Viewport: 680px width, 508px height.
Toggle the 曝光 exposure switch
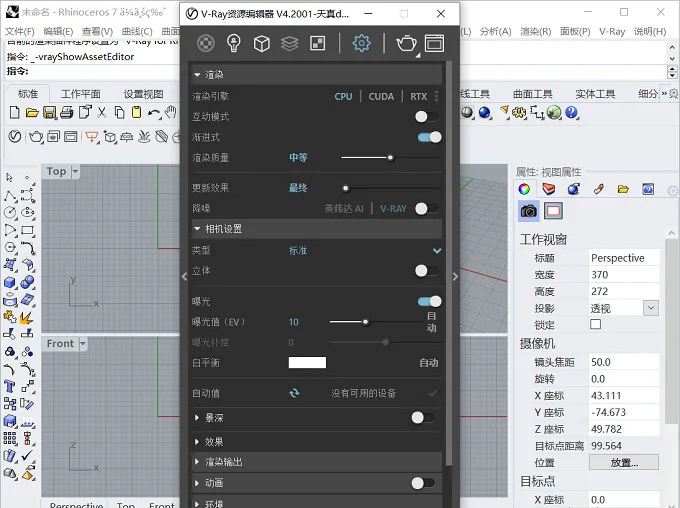[429, 301]
